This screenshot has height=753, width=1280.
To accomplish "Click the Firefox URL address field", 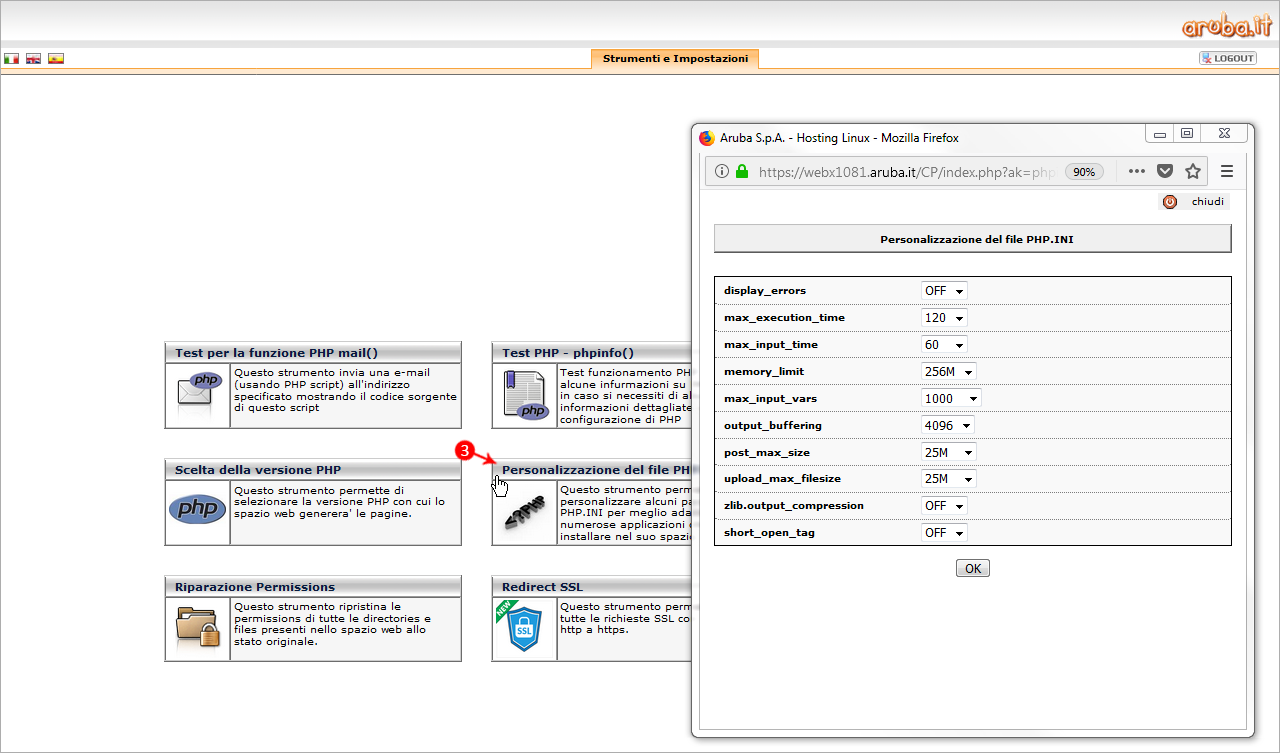I will tap(905, 172).
